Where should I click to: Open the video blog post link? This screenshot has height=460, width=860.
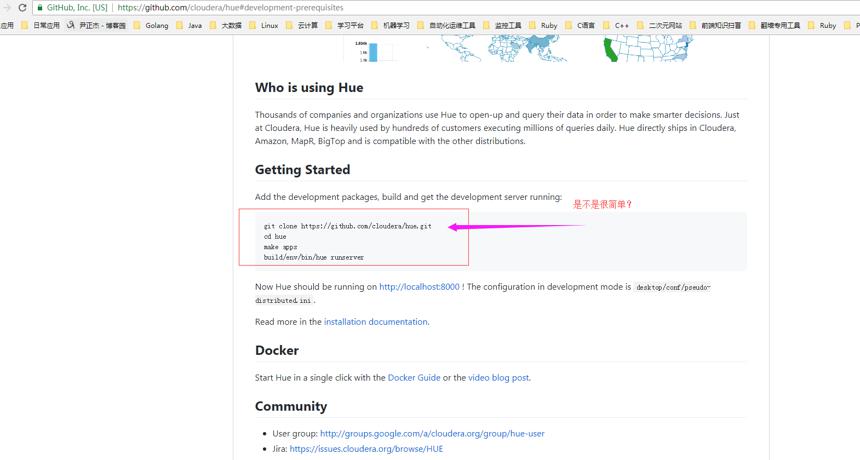click(x=499, y=378)
